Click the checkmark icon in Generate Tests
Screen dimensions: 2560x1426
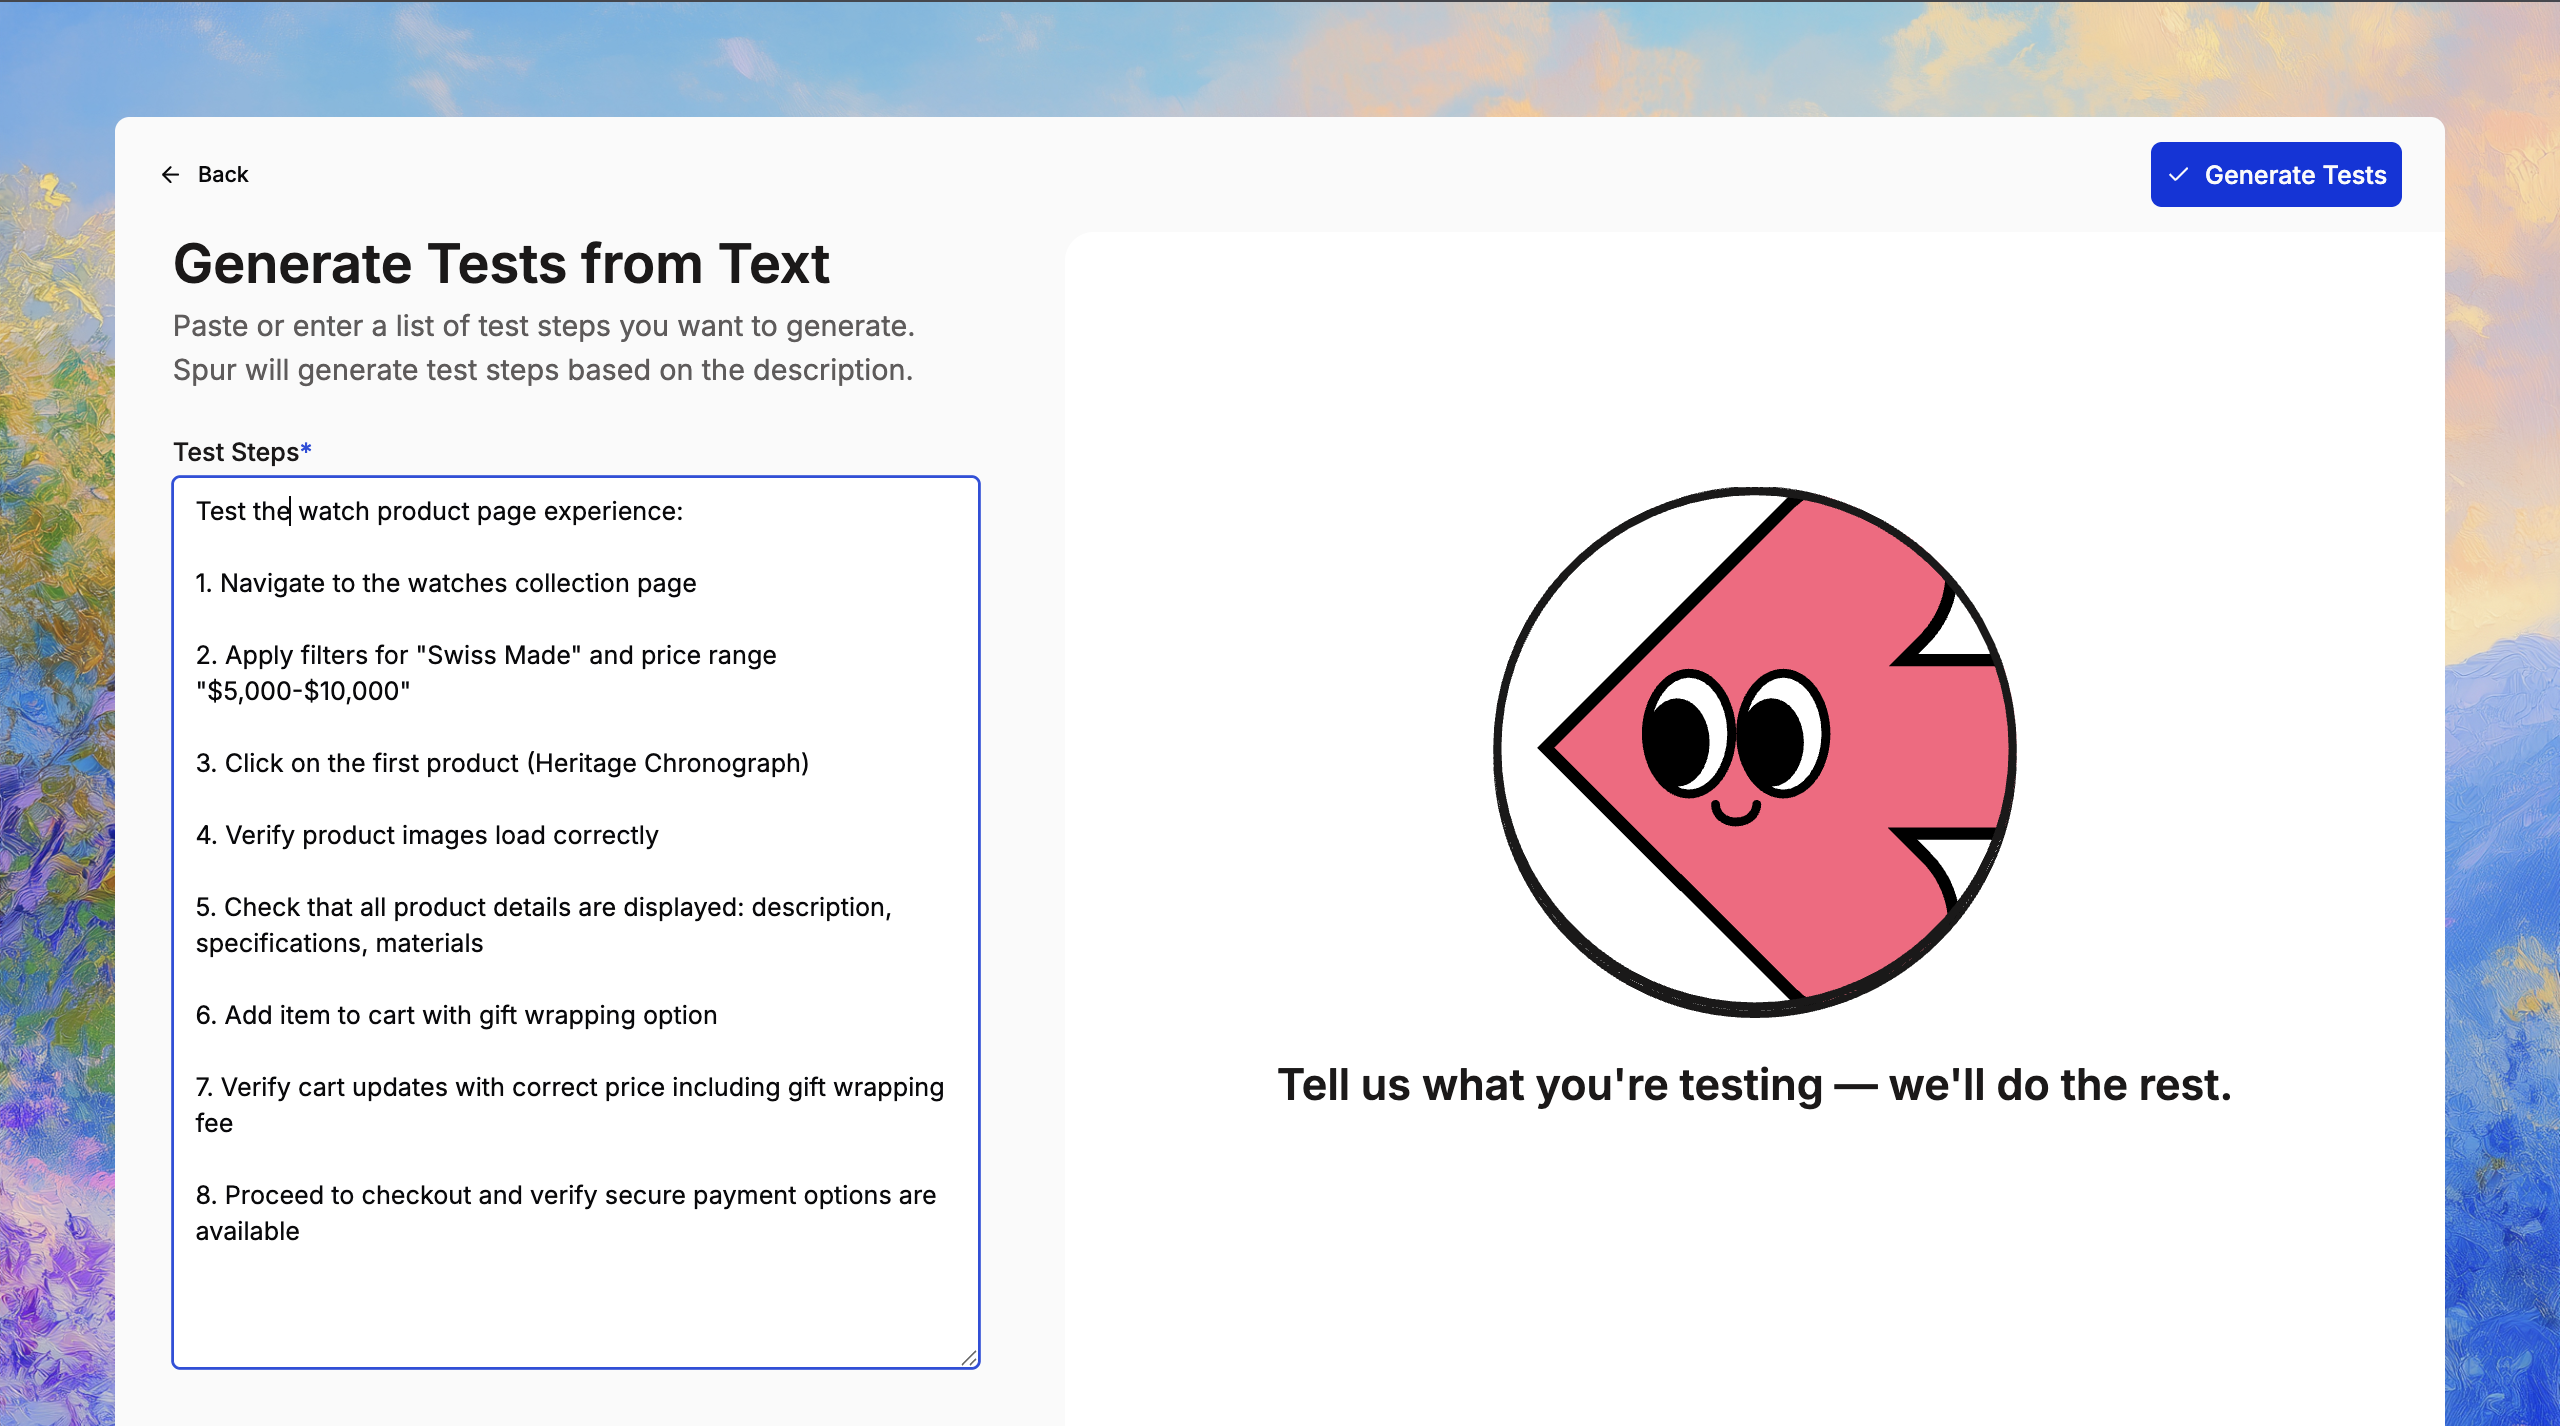2179,175
